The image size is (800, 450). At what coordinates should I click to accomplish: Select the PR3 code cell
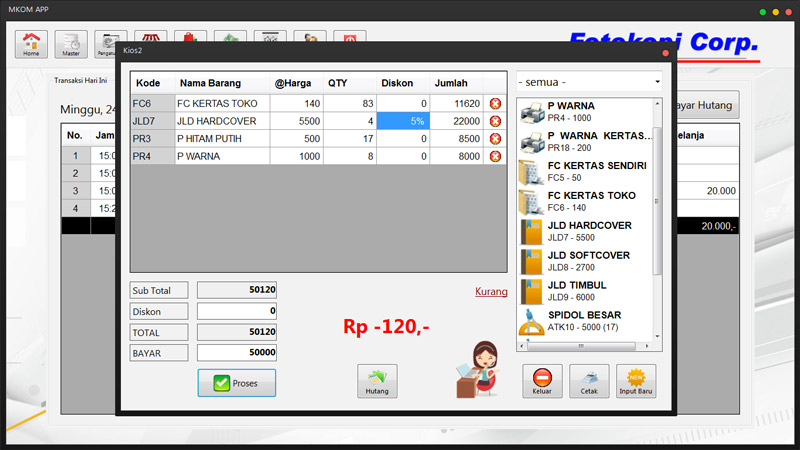coord(153,139)
